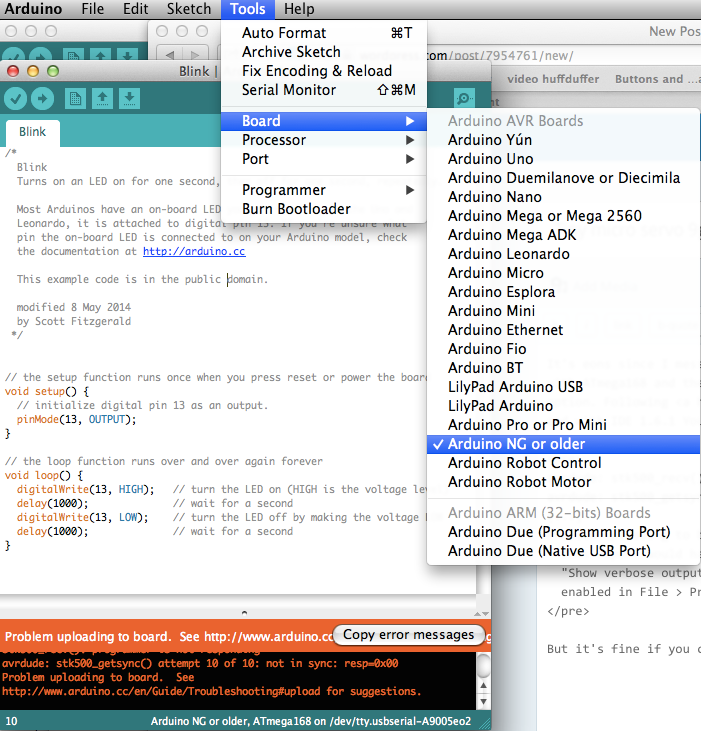
Task: Open the Edit menu
Action: coord(135,9)
